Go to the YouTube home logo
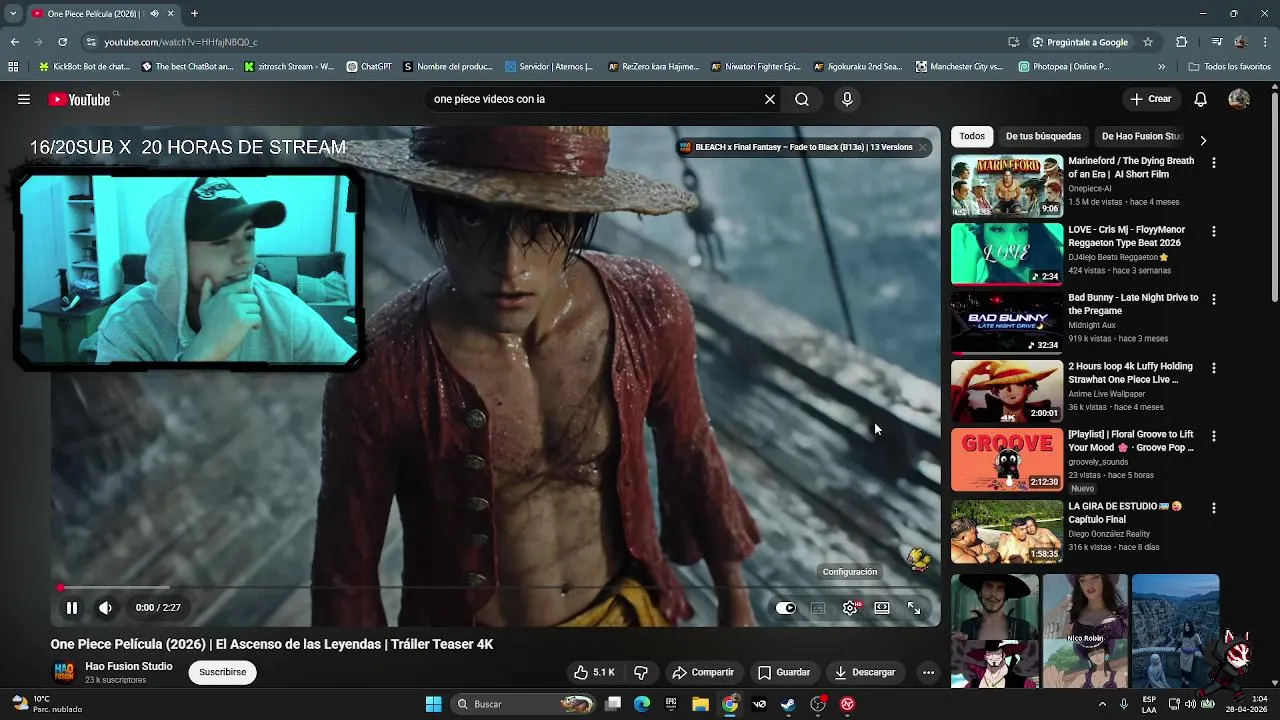The width and height of the screenshot is (1280, 720). coord(79,99)
